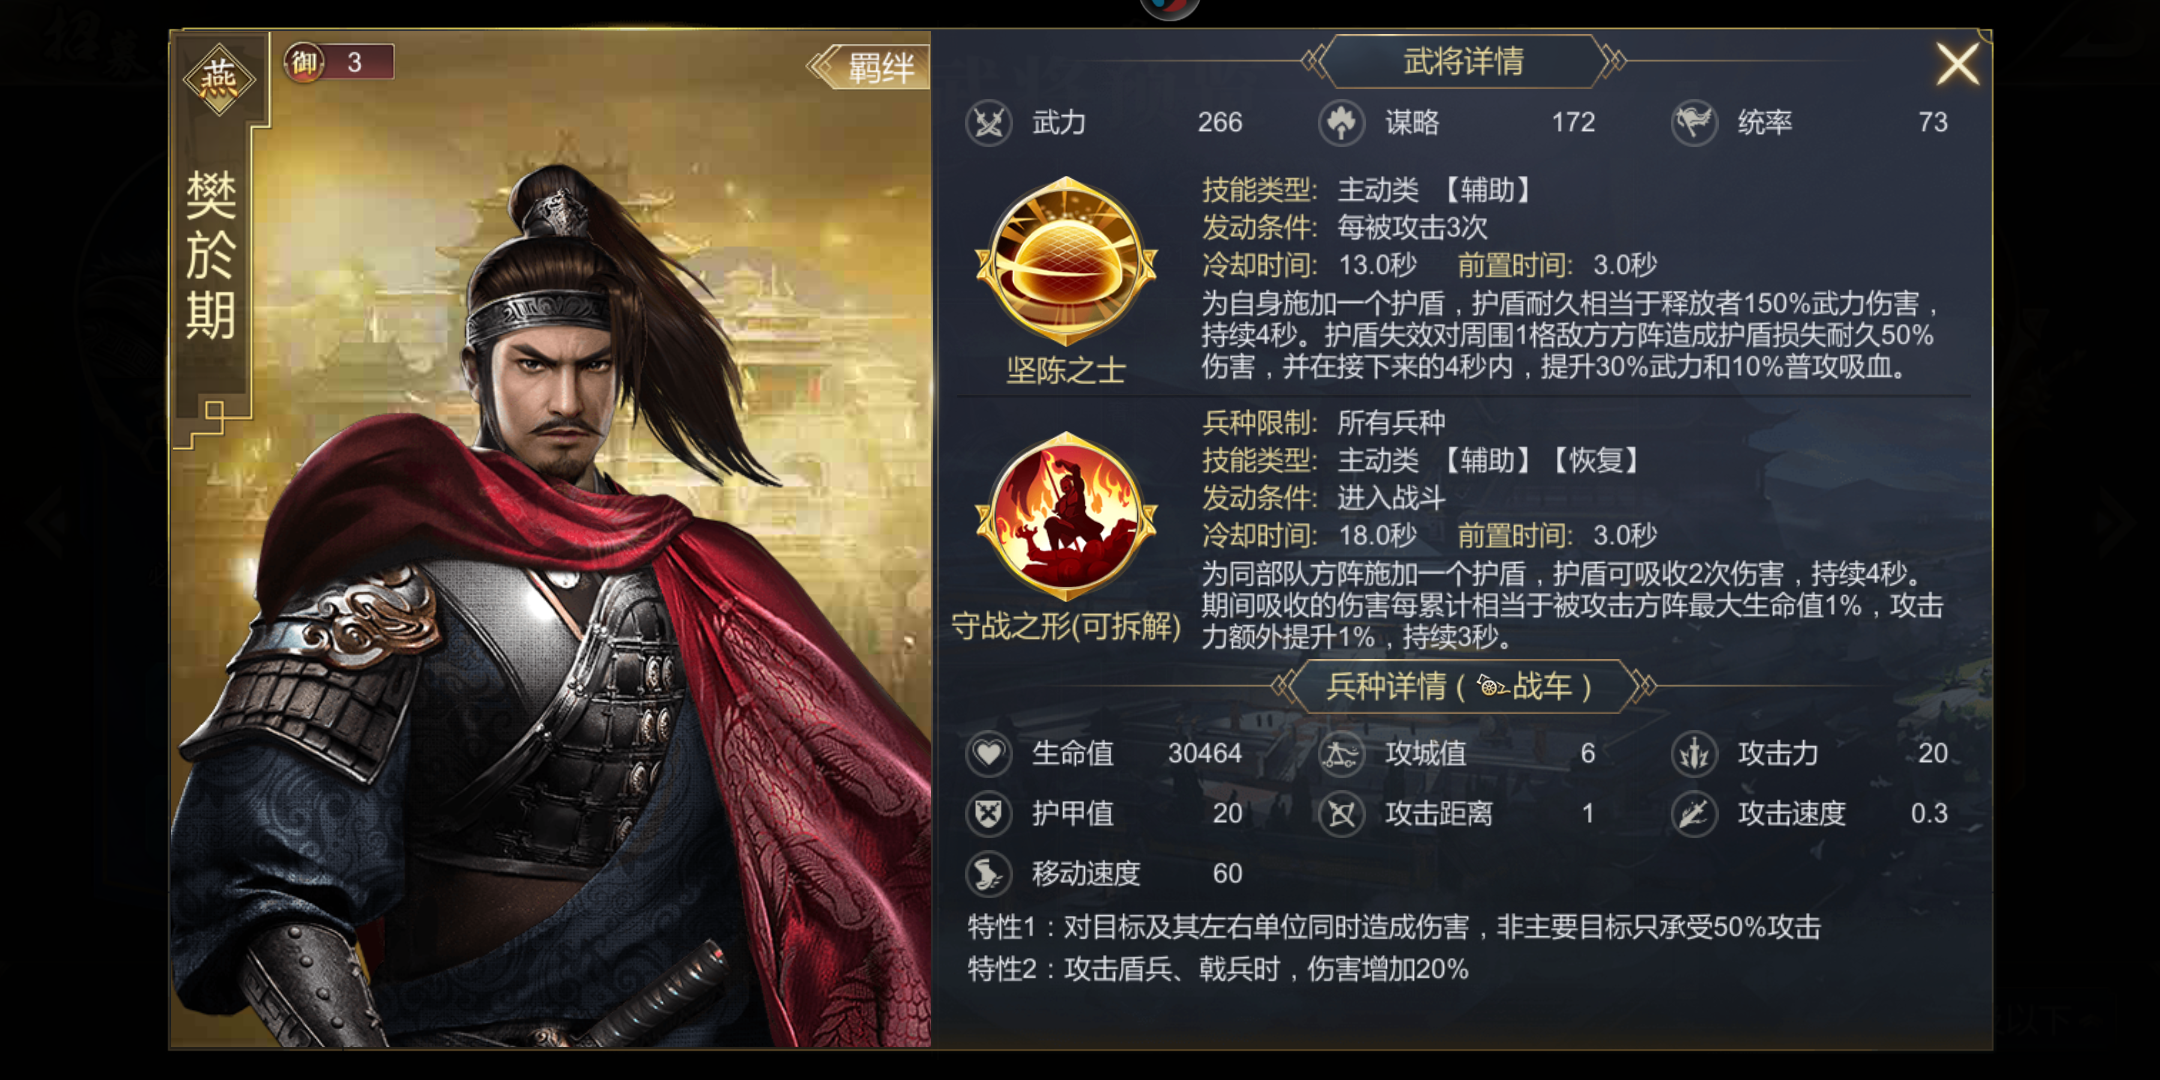The width and height of the screenshot is (2160, 1080).
Task: Tap the 攻城值 siege icon
Action: coord(1342,753)
